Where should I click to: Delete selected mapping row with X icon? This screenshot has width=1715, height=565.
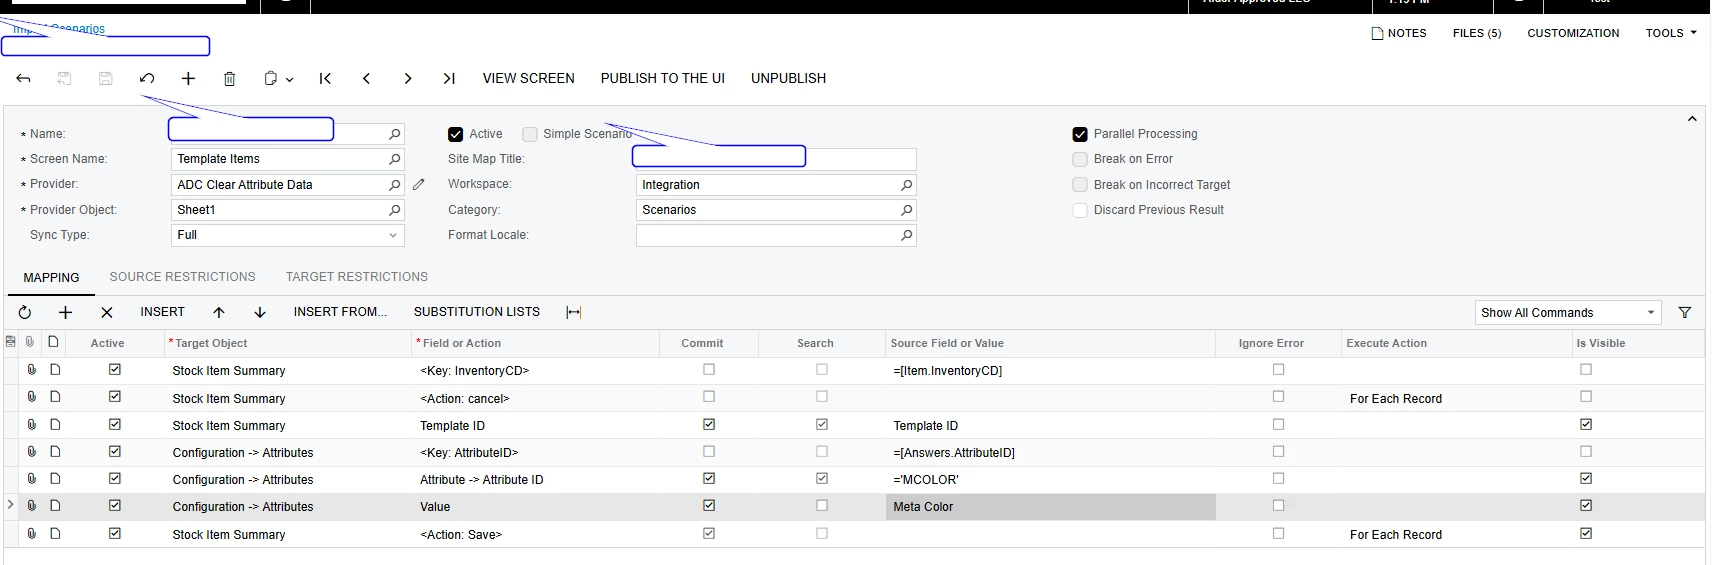(x=107, y=312)
